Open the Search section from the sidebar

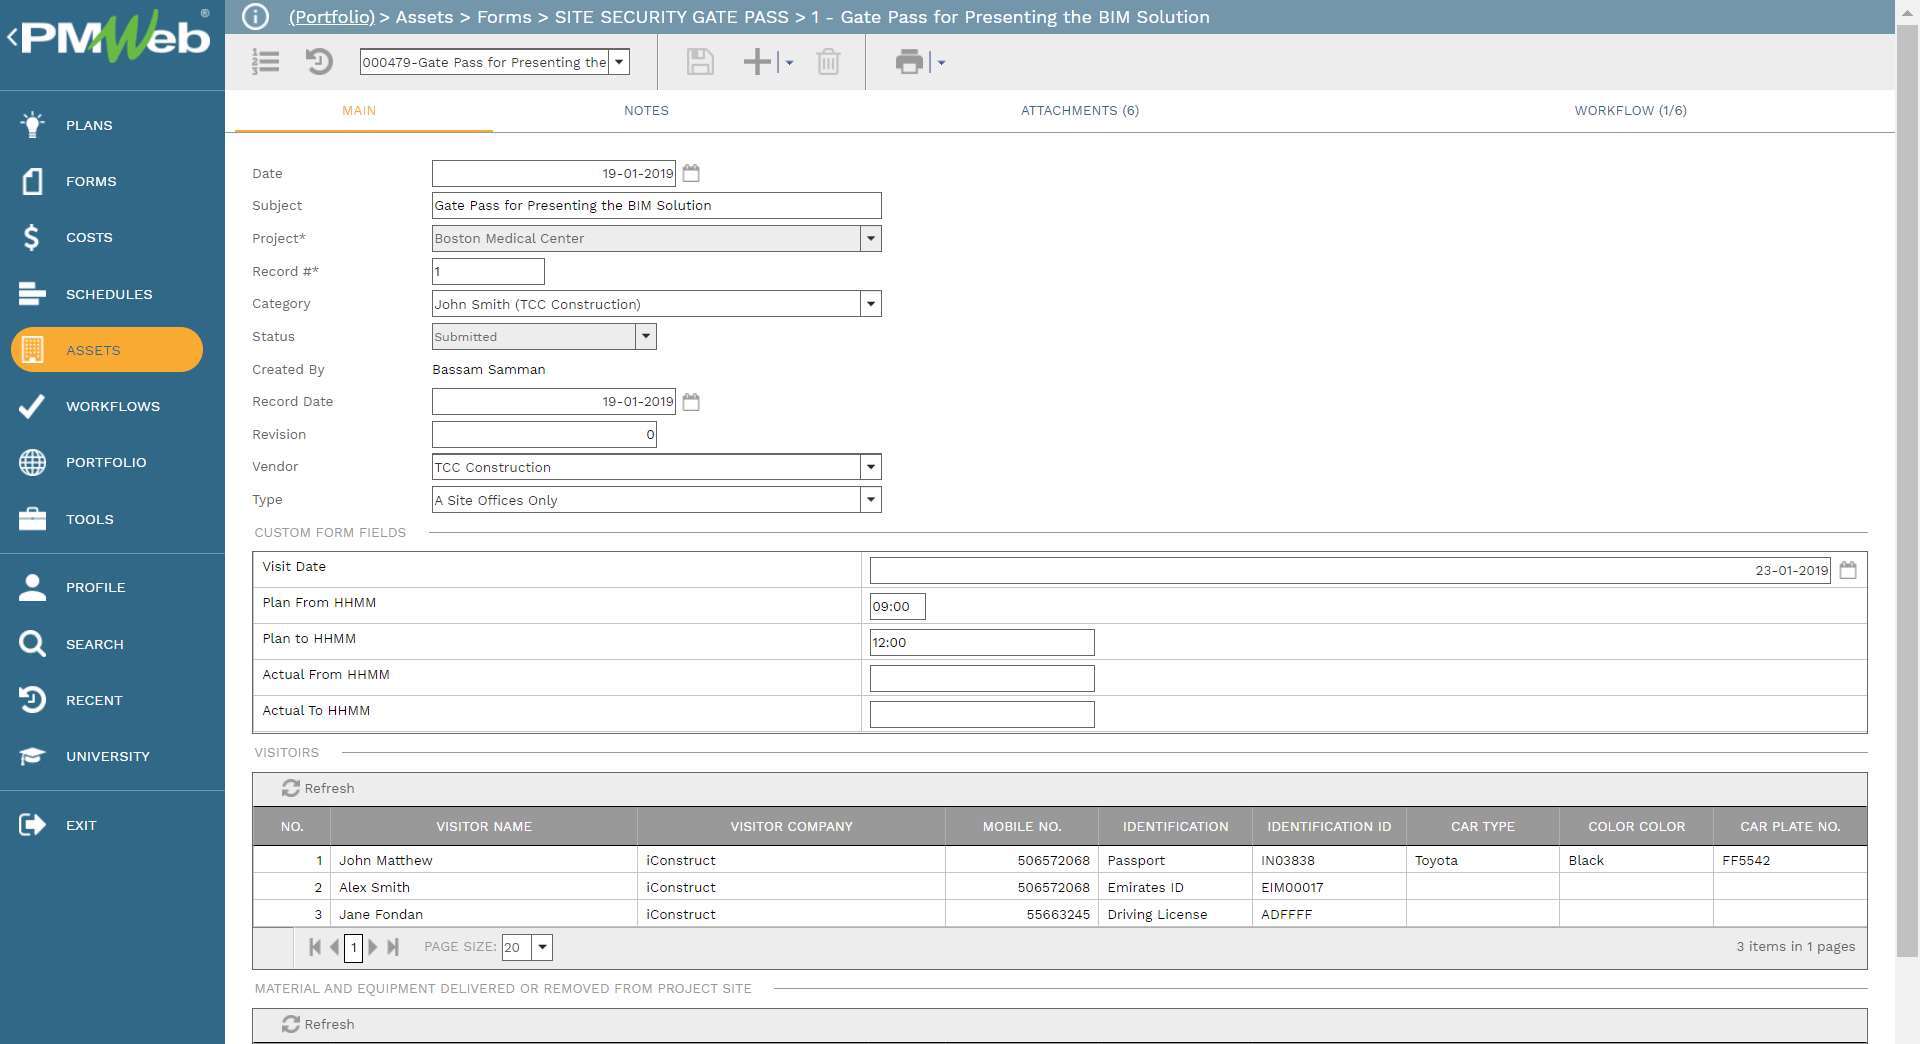(x=94, y=644)
